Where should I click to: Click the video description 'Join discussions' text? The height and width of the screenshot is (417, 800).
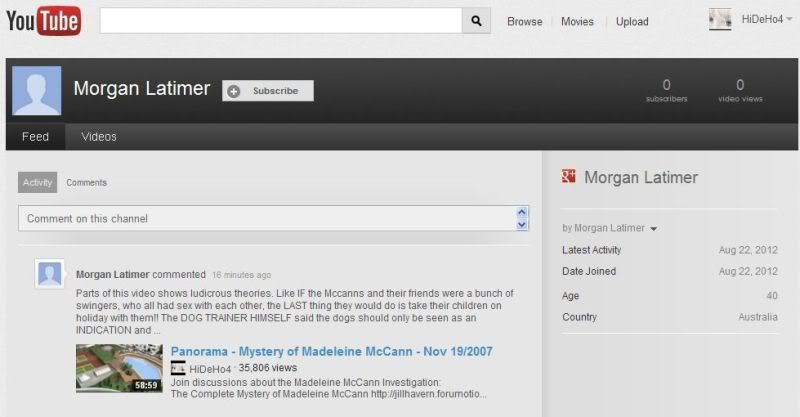(329, 388)
